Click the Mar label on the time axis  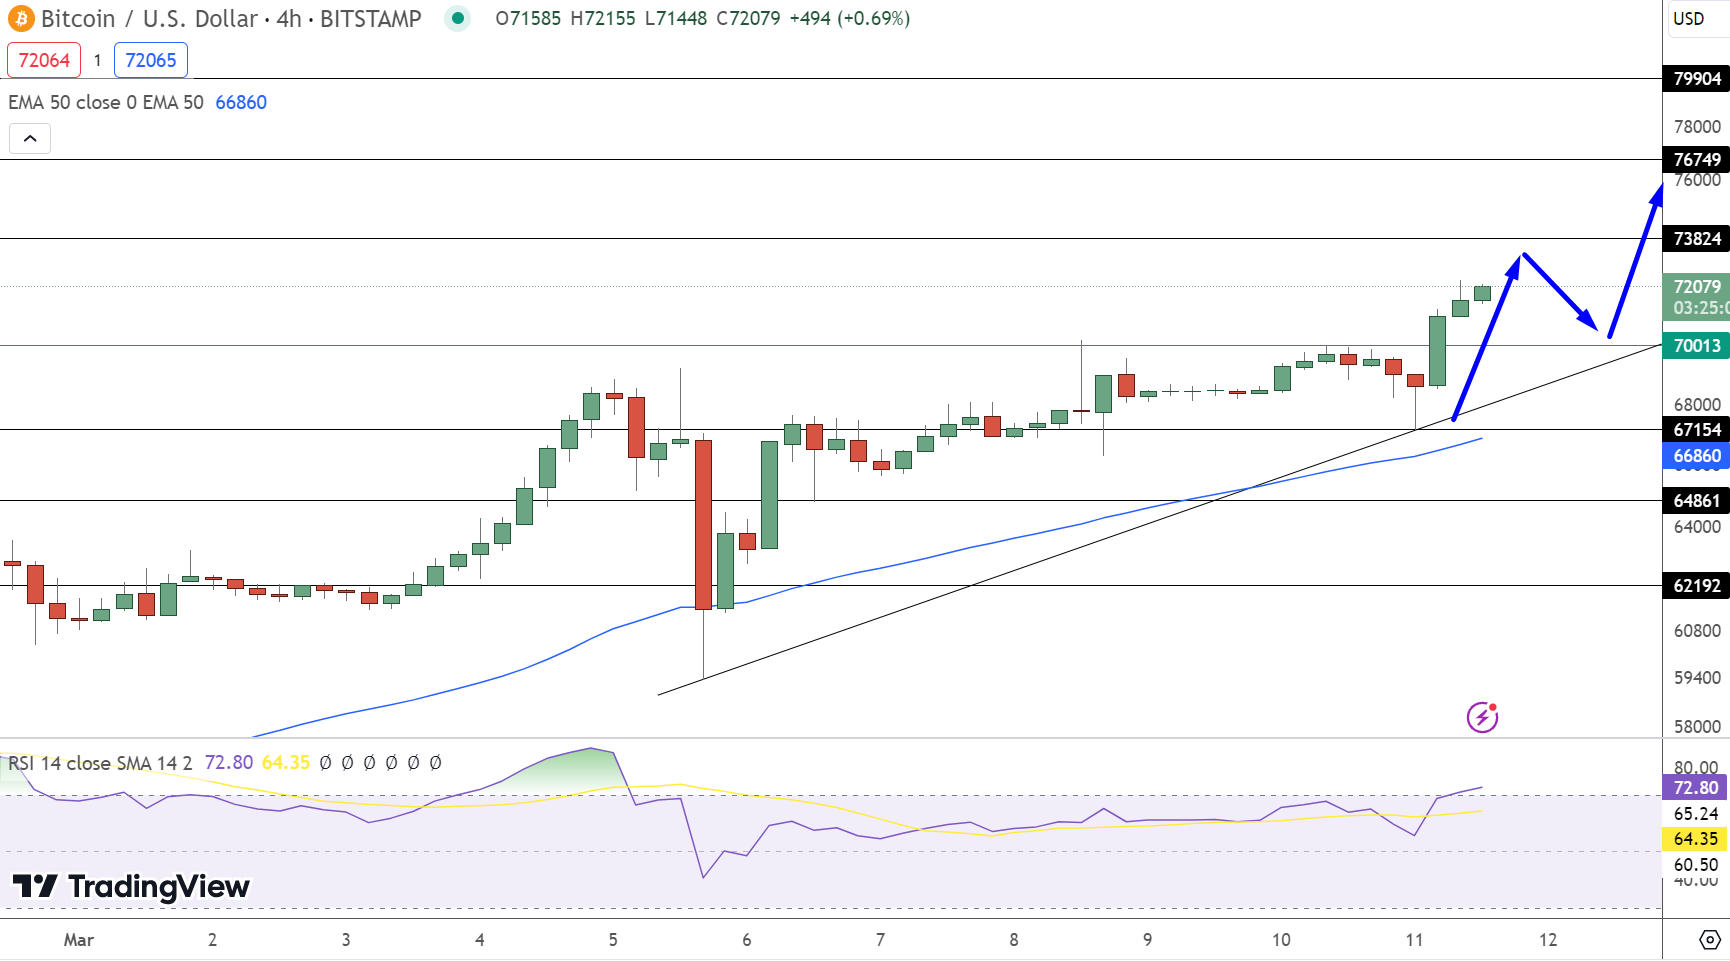(x=79, y=940)
